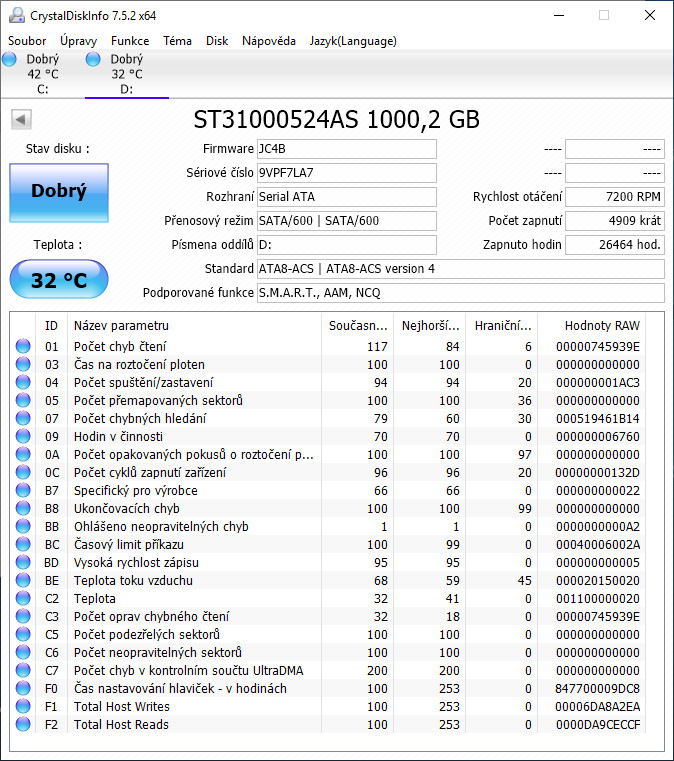Switch to the C: disk tab
This screenshot has height=761, width=674.
click(x=42, y=74)
